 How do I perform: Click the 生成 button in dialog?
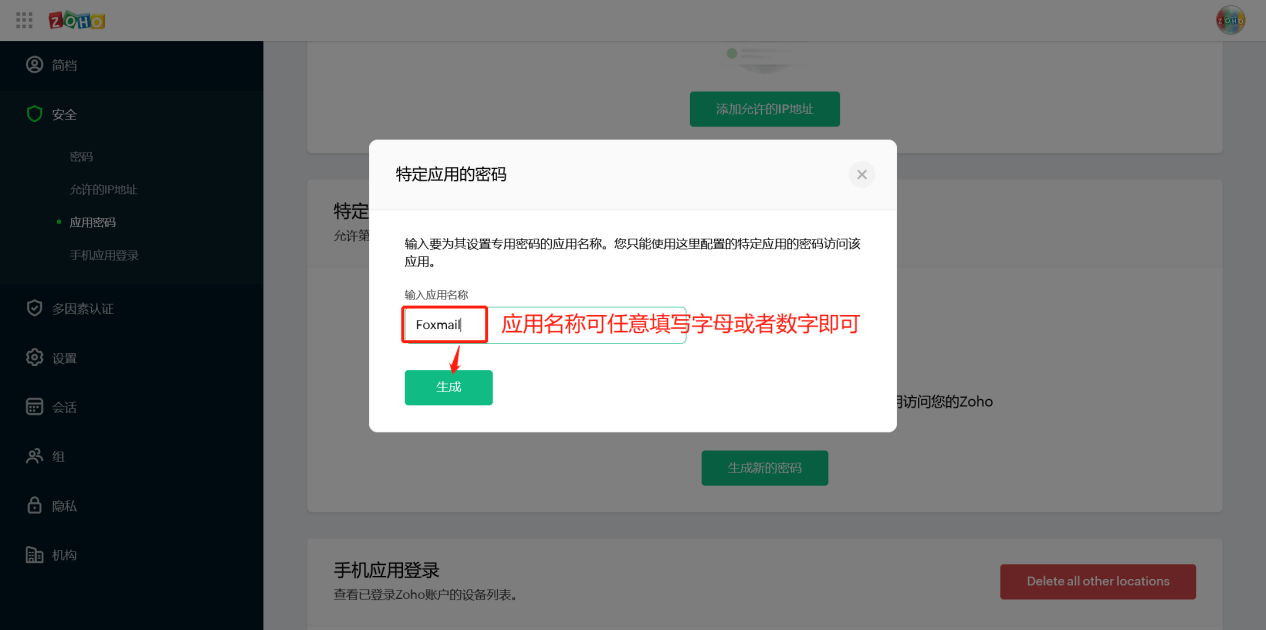coord(449,387)
